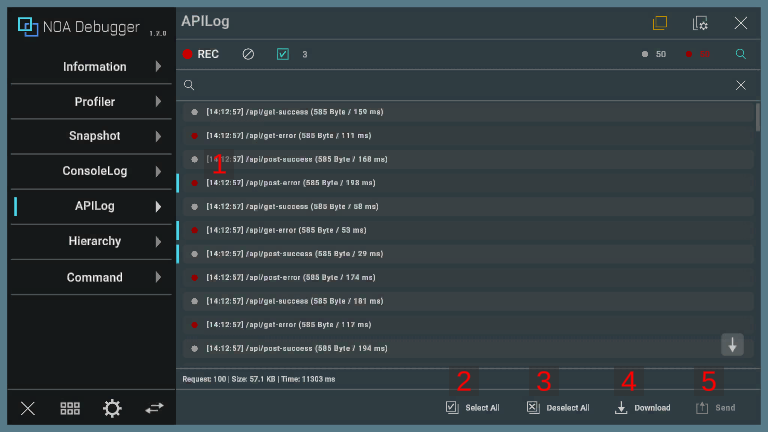The width and height of the screenshot is (768, 432).
Task: Select the post-error 198 ms log entry
Action: [468, 183]
